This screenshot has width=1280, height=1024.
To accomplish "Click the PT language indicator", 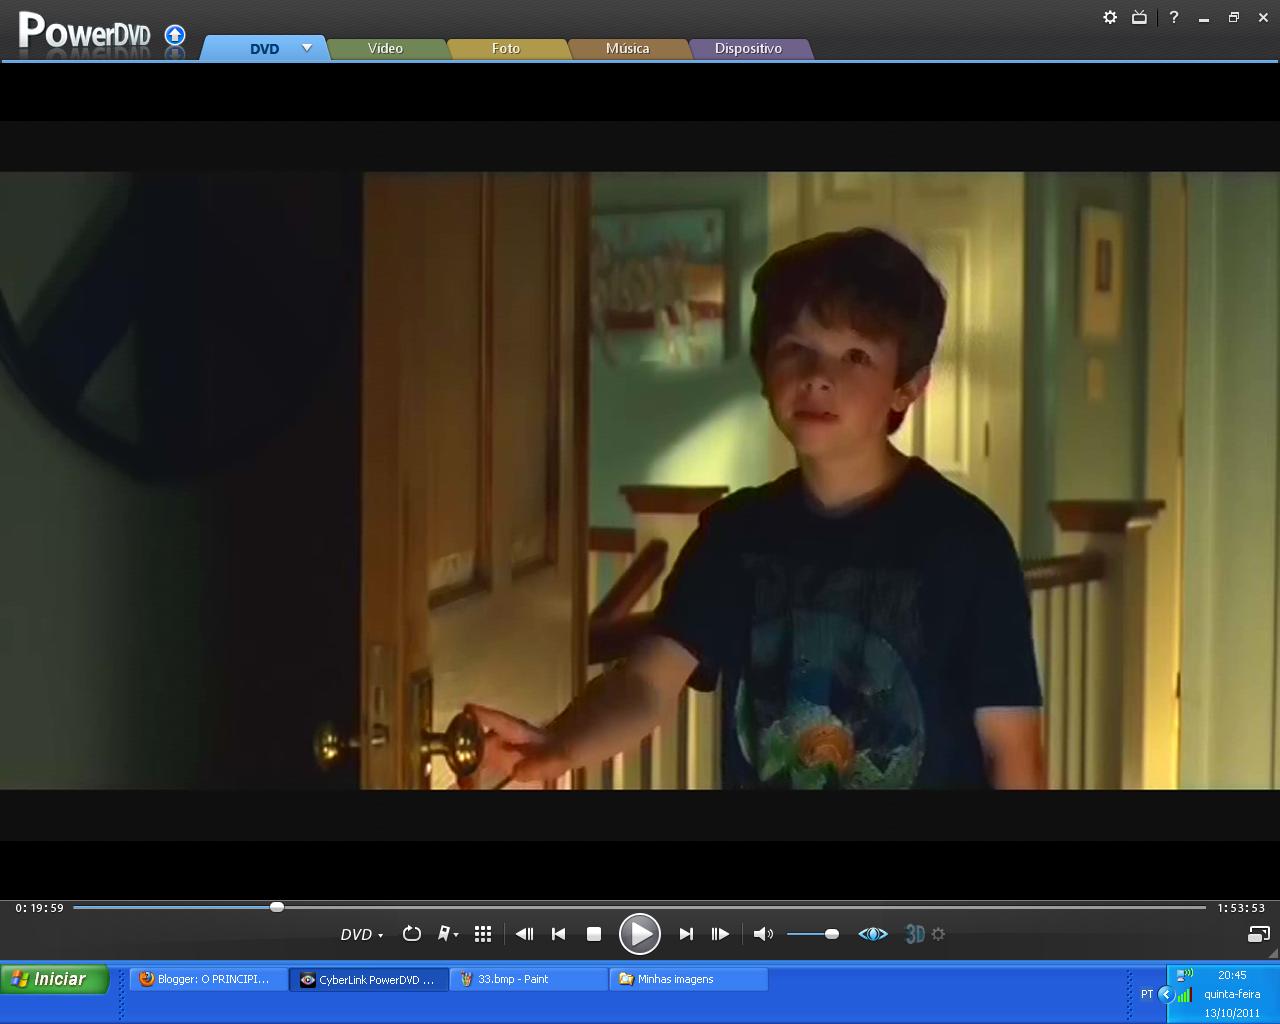I will [1146, 994].
